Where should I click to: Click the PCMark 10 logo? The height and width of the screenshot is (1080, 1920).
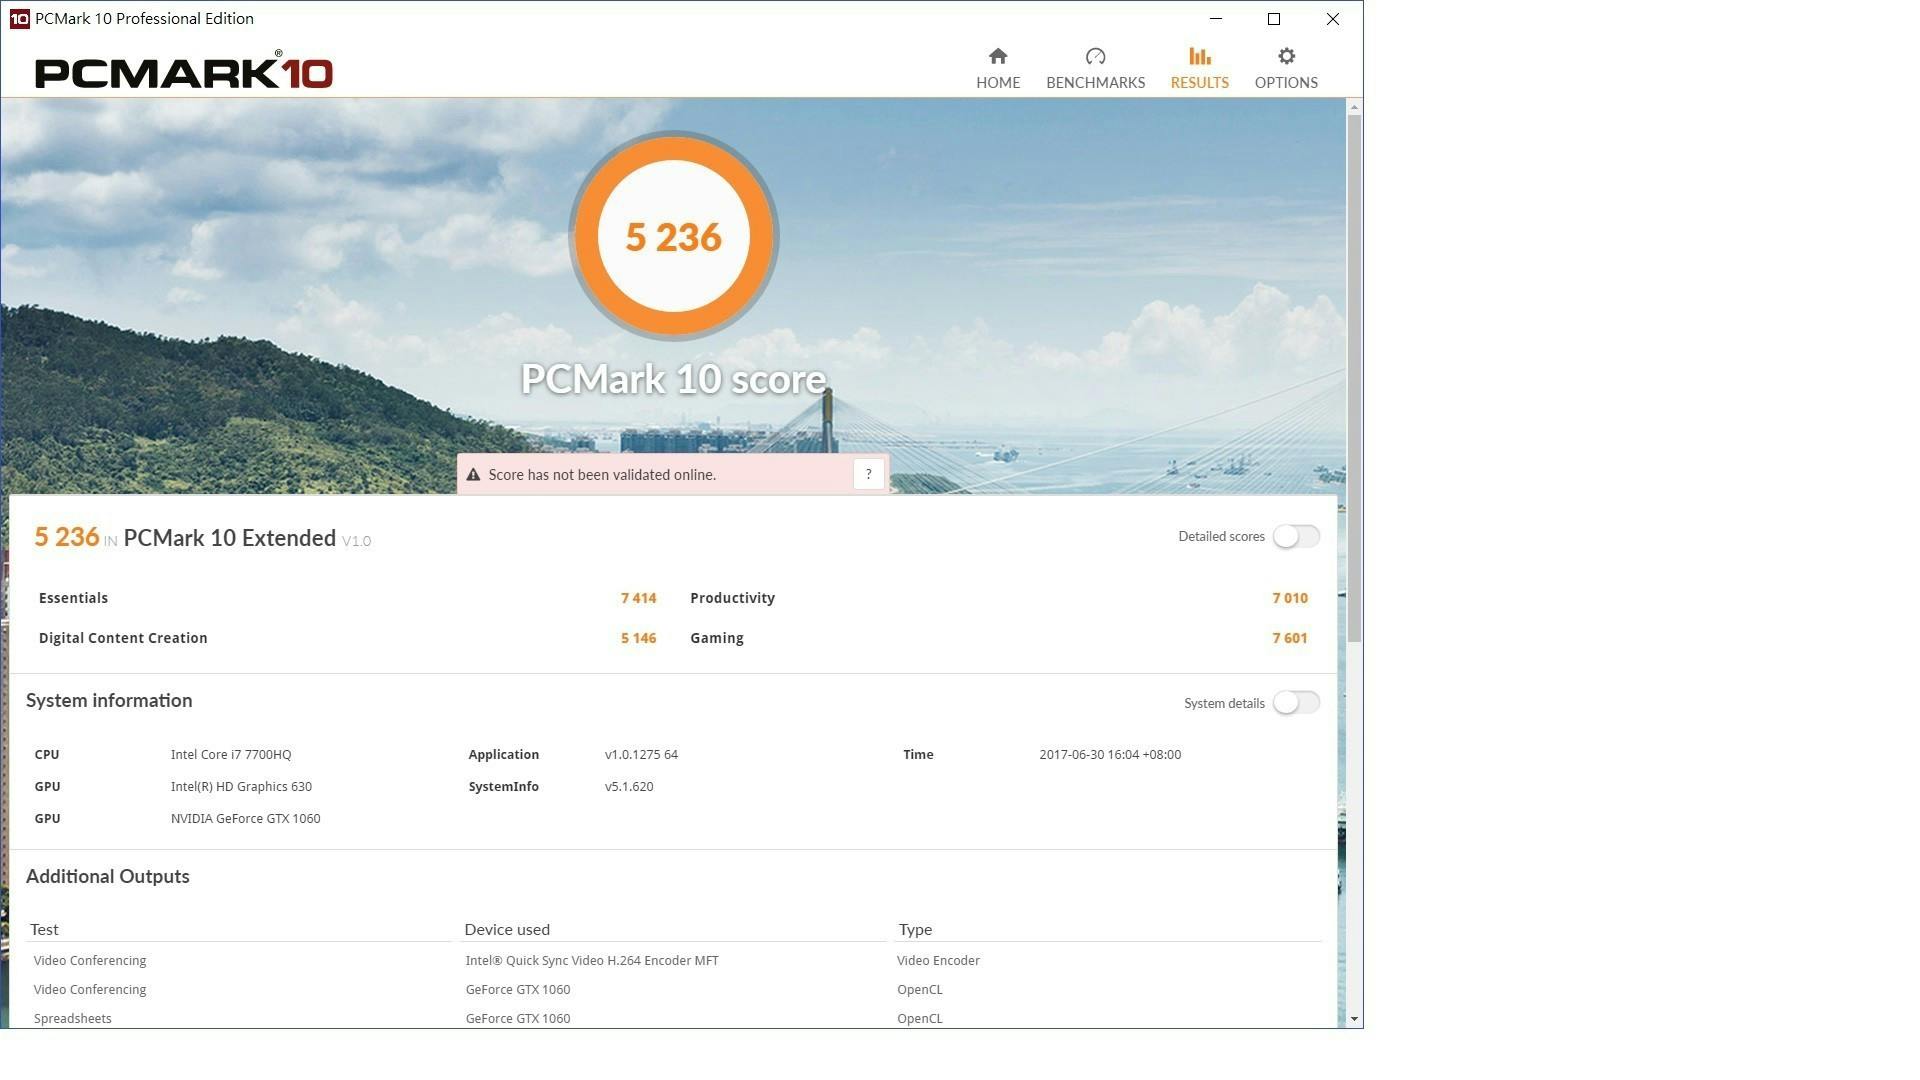pyautogui.click(x=184, y=71)
